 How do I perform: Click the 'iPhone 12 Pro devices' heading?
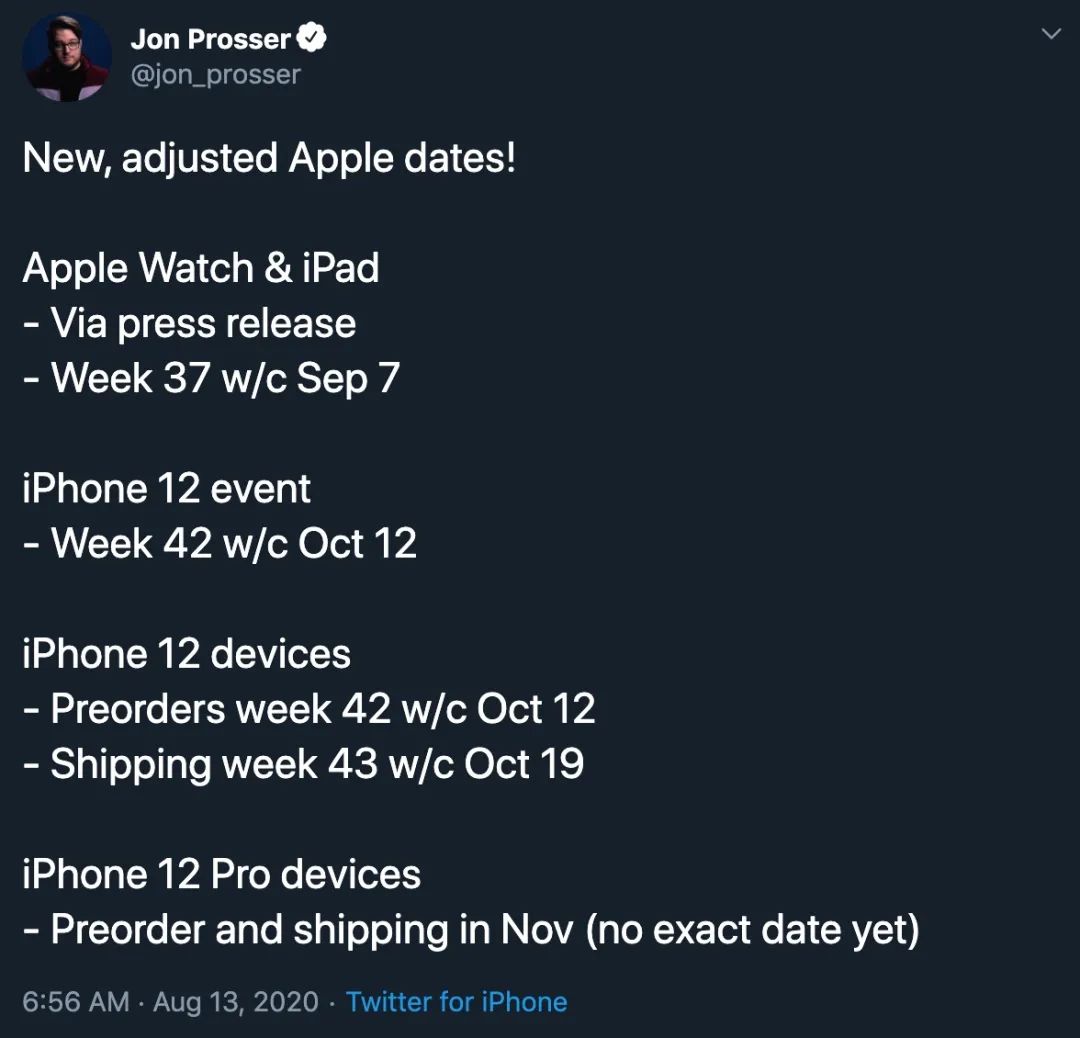221,874
